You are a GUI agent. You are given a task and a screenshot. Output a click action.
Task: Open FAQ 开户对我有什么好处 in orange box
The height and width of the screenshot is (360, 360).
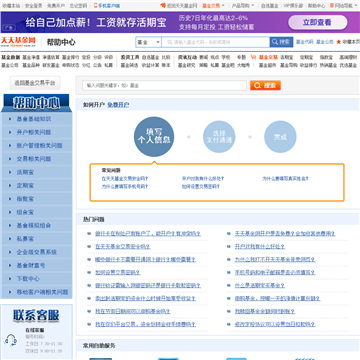[x=203, y=178]
